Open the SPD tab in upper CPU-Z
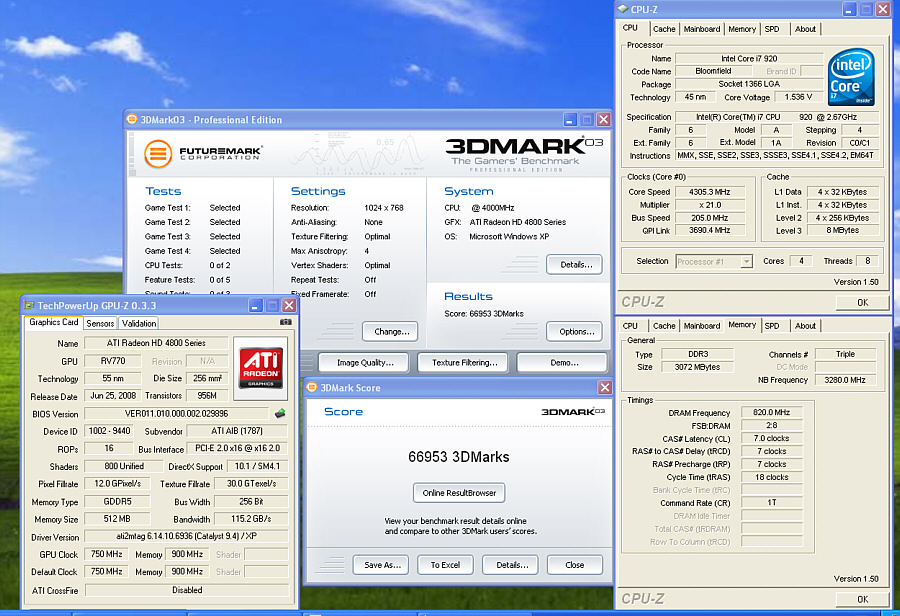 click(x=772, y=29)
